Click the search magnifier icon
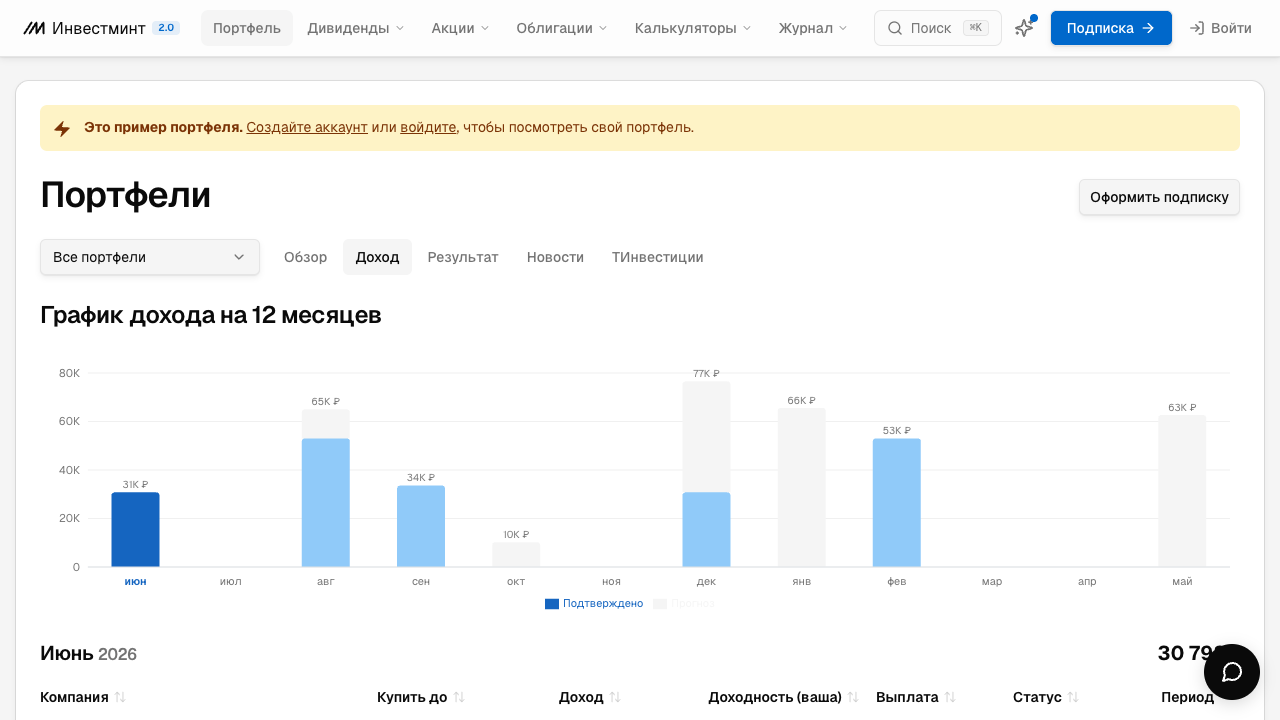Image resolution: width=1280 pixels, height=720 pixels. click(895, 28)
